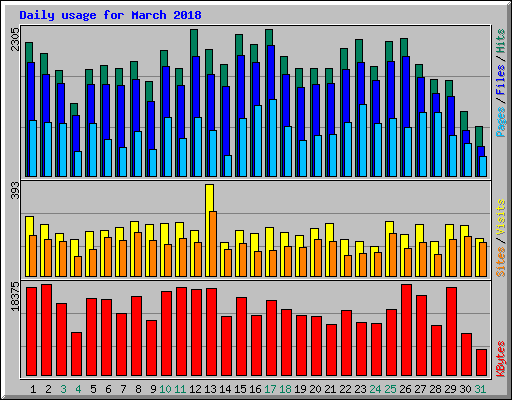Select day 17 on the x-axis
The height and width of the screenshot is (400, 512).
click(x=270, y=389)
